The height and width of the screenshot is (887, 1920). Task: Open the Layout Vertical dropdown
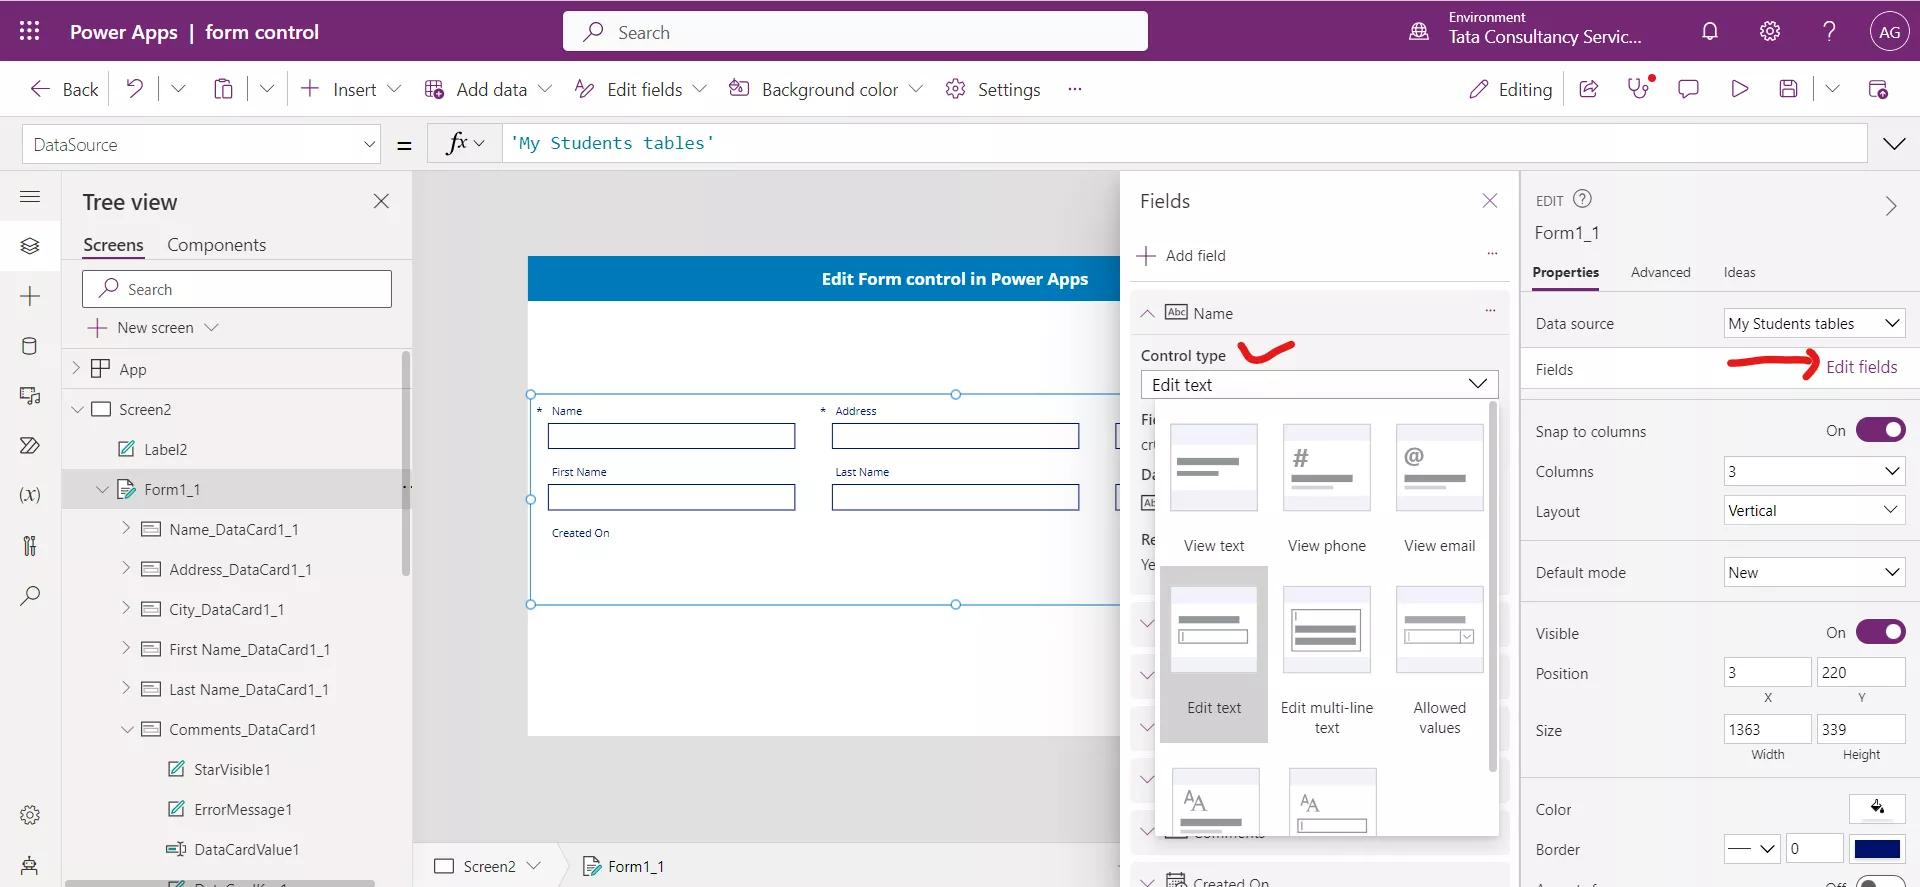point(1814,510)
